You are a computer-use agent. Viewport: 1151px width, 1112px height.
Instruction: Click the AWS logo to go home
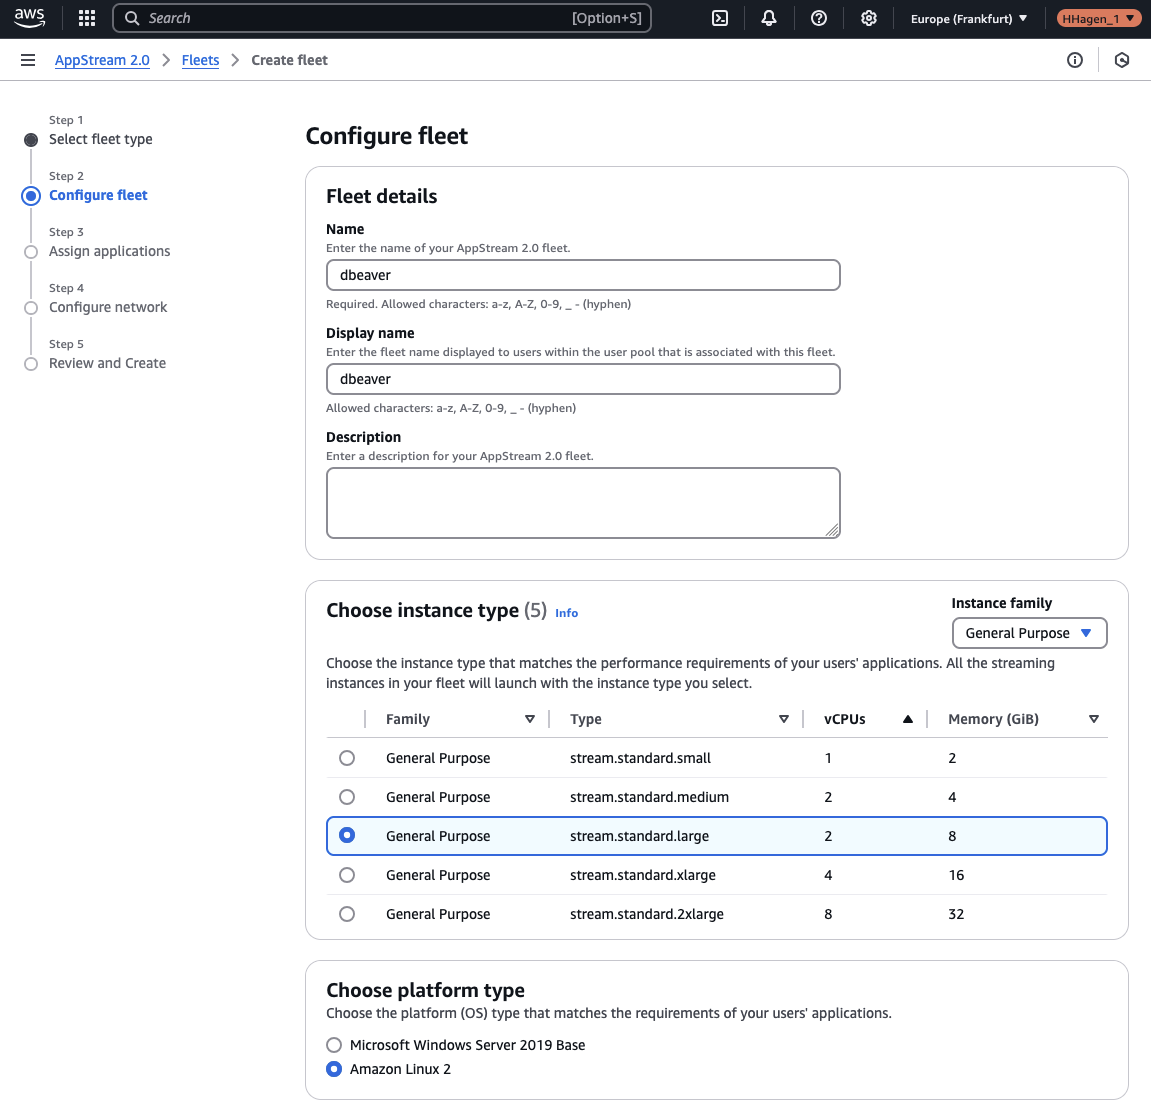click(28, 17)
